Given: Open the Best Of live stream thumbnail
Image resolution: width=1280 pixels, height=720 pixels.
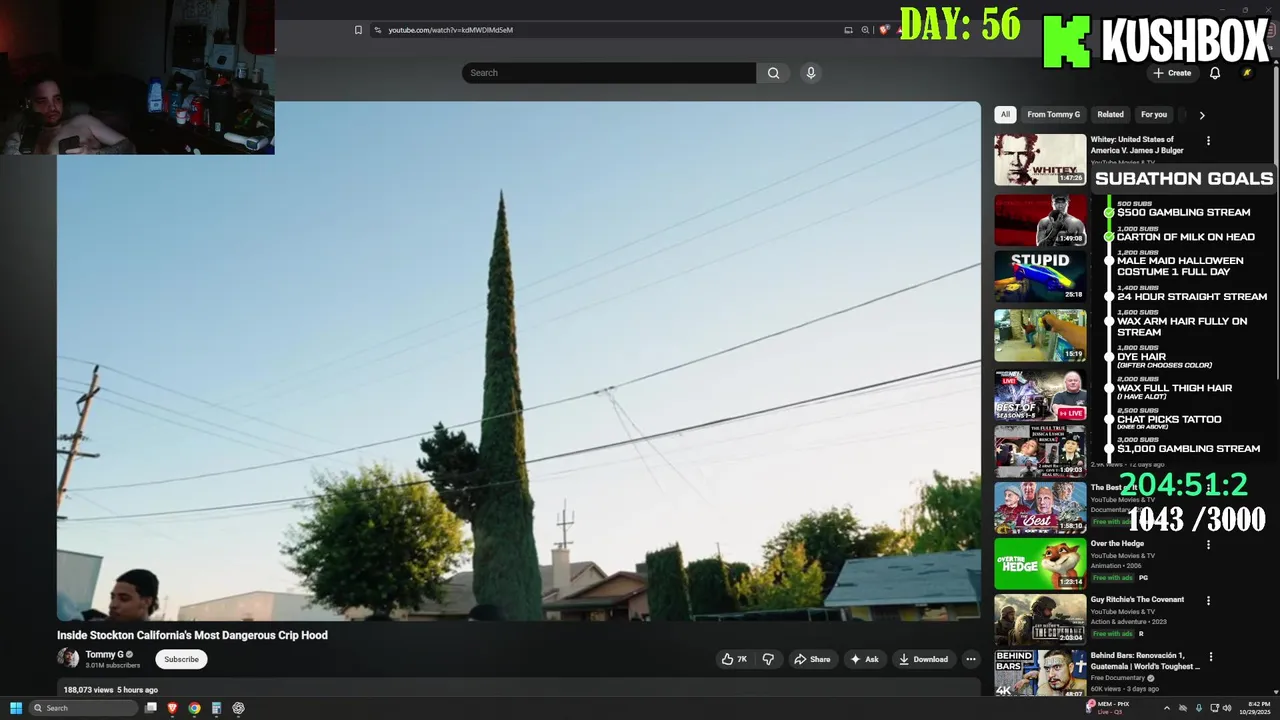Looking at the screenshot, I should point(1040,394).
